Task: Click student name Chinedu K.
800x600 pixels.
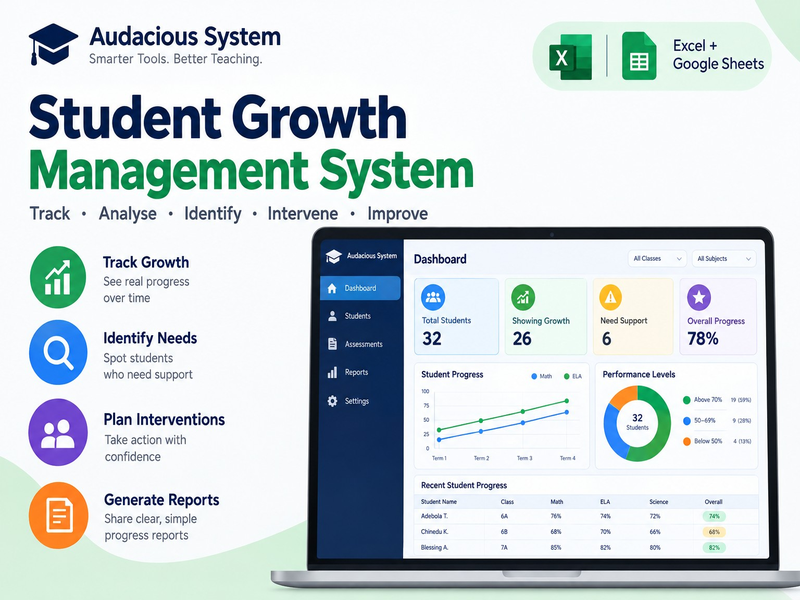Action: pos(434,532)
